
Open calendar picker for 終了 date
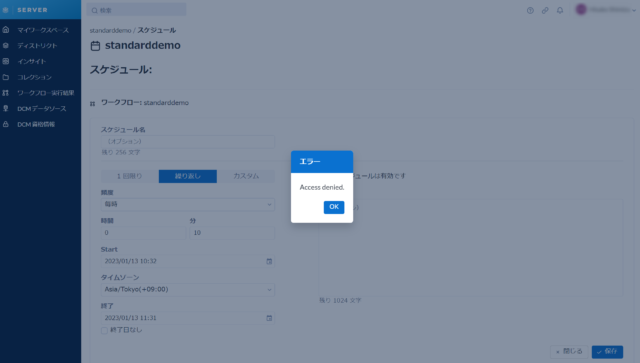tap(269, 318)
